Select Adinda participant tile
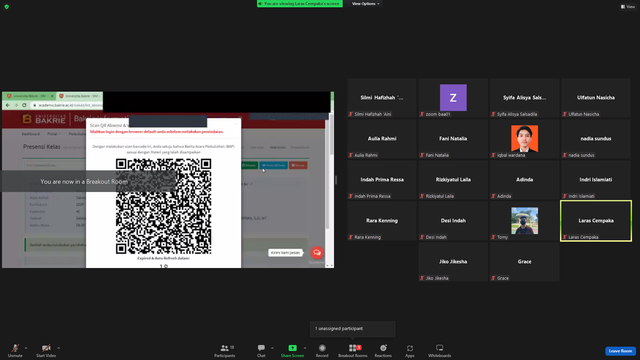Viewport: 640px width, 360px height. pyautogui.click(x=524, y=180)
